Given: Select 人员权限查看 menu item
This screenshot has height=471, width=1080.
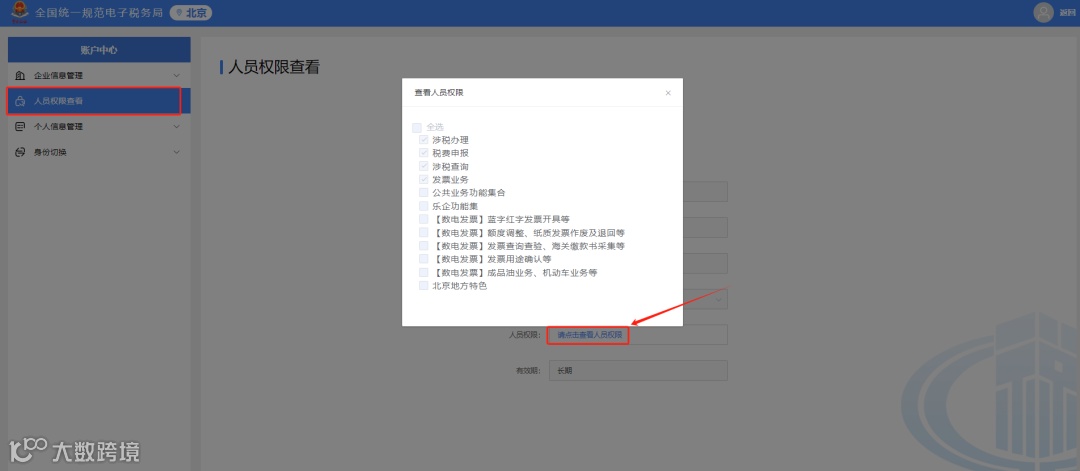Looking at the screenshot, I should (99, 101).
